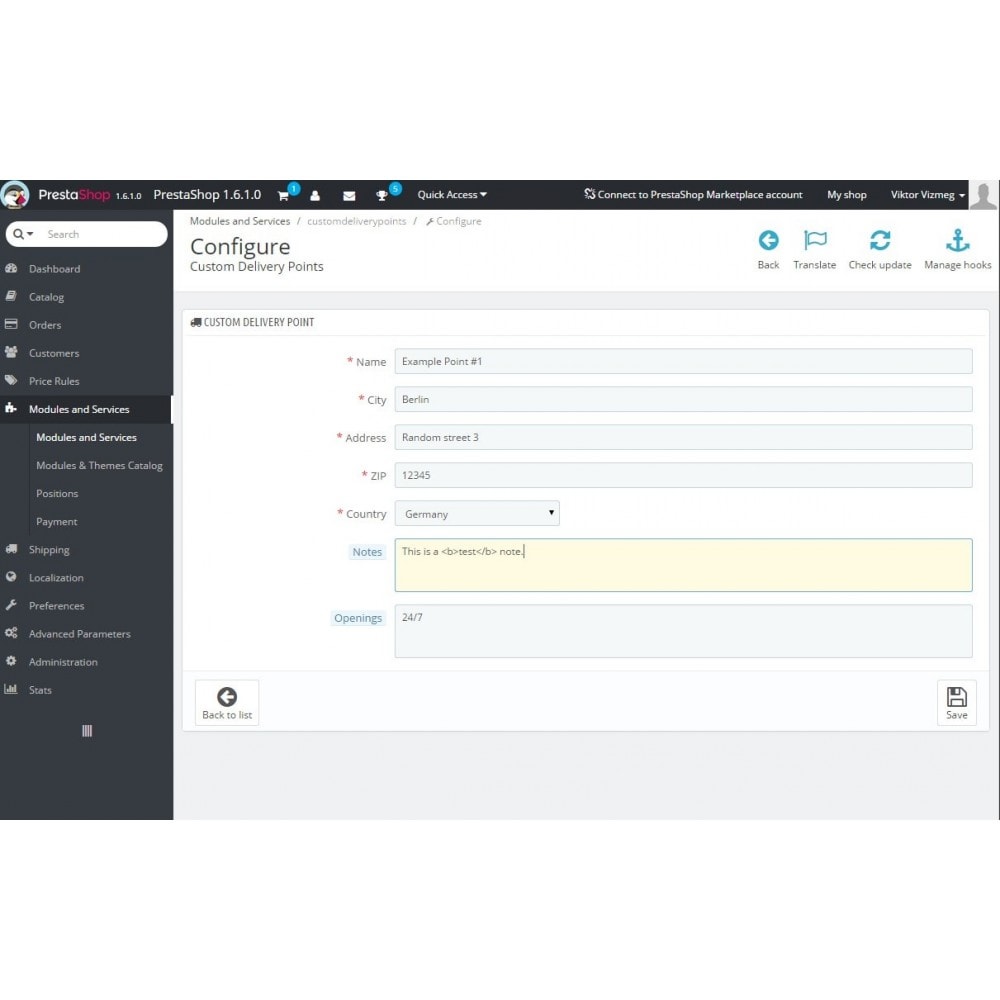1000x1000 pixels.
Task: Click the Shipping truck icon
Action: pyautogui.click(x=11, y=548)
